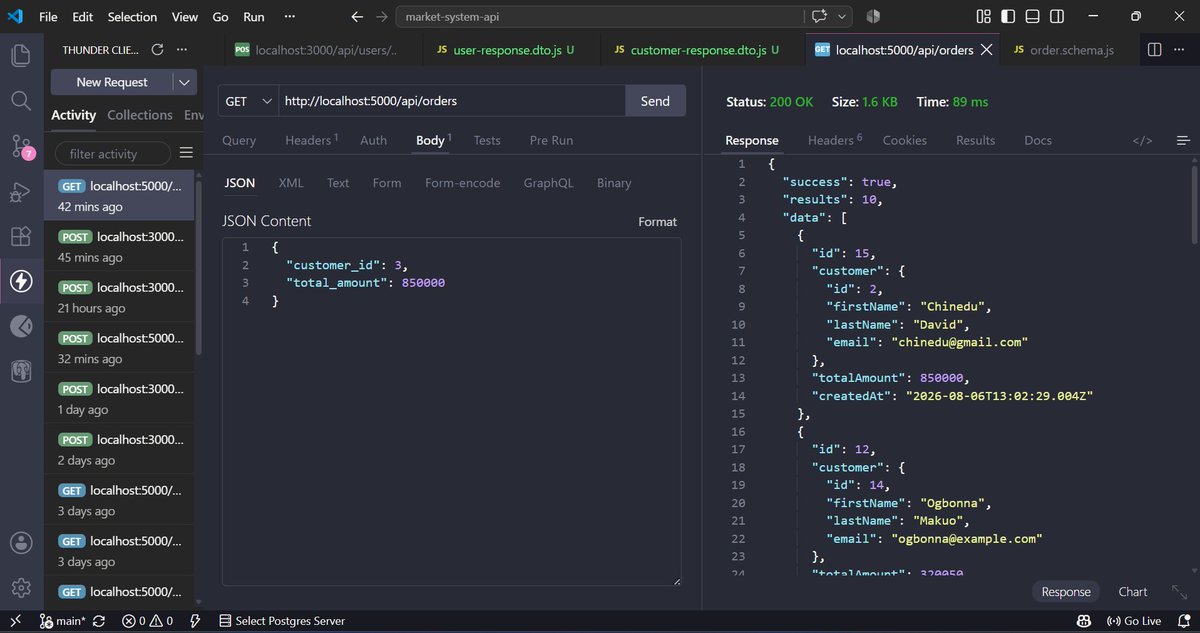Select the GraphQL body type
Screen dimensions: 1200x633
tap(548, 183)
